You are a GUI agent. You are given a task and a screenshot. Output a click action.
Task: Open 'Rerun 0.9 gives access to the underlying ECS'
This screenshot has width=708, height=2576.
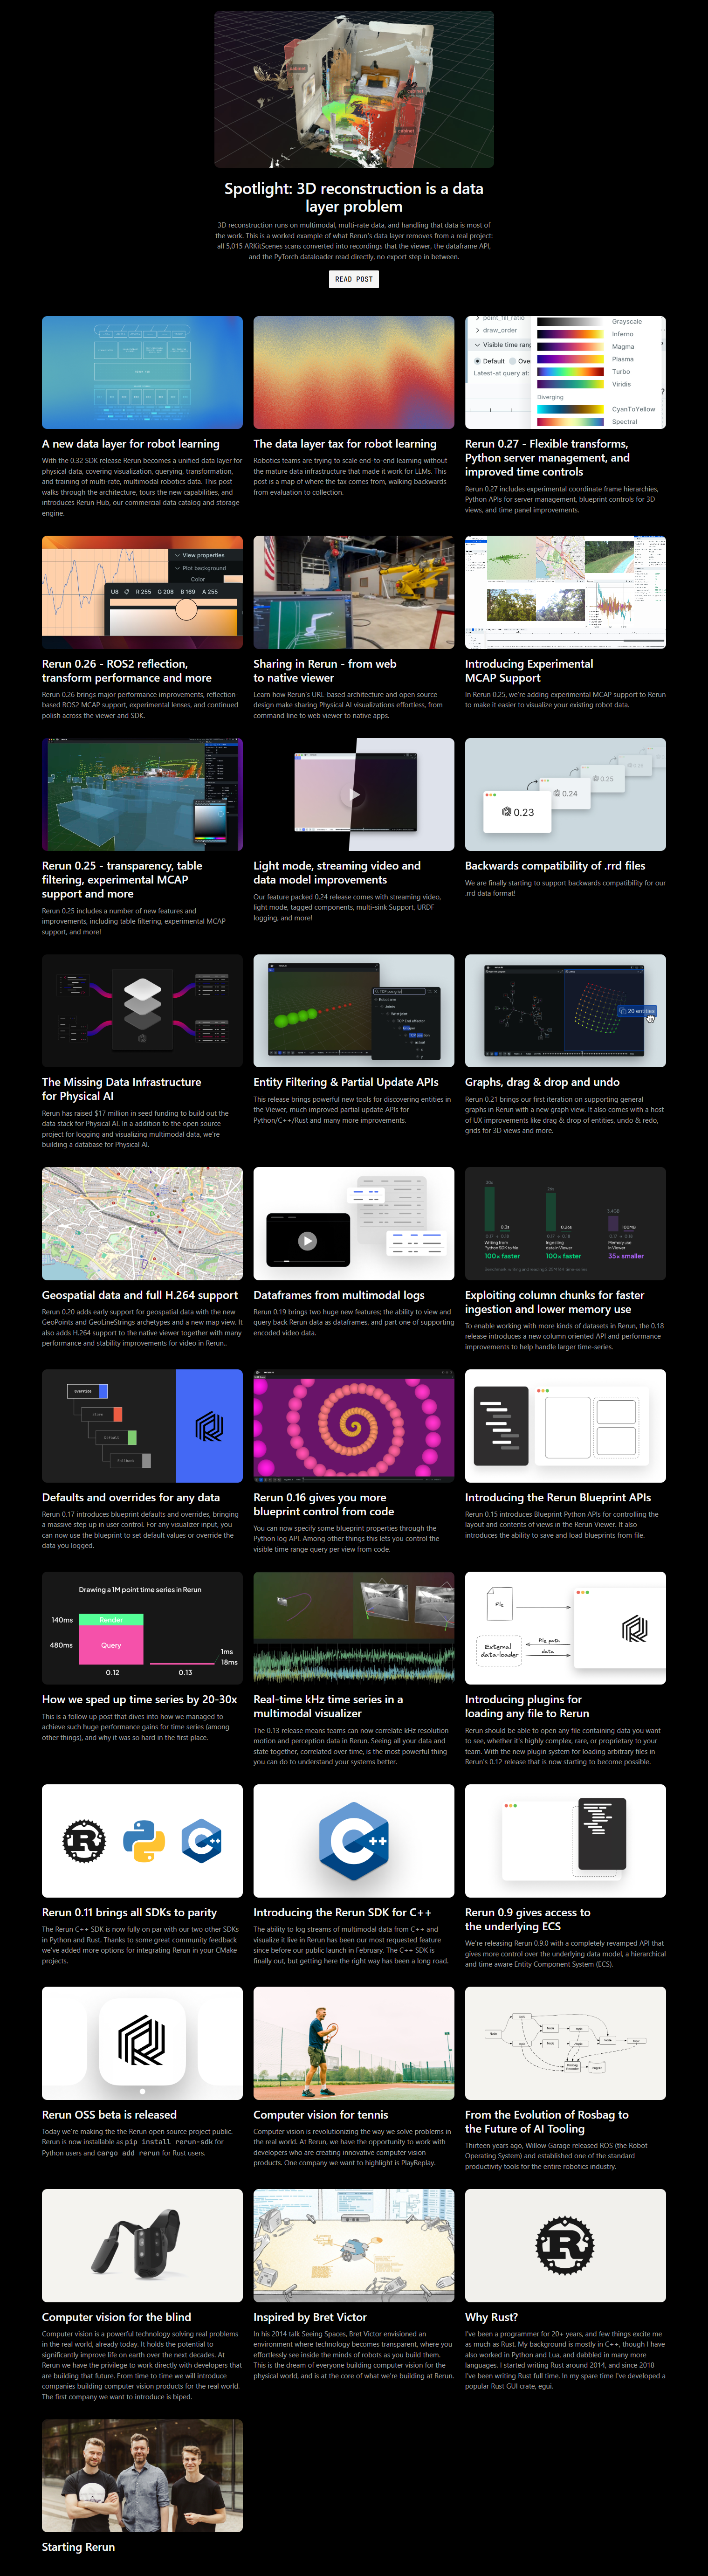tap(528, 1920)
